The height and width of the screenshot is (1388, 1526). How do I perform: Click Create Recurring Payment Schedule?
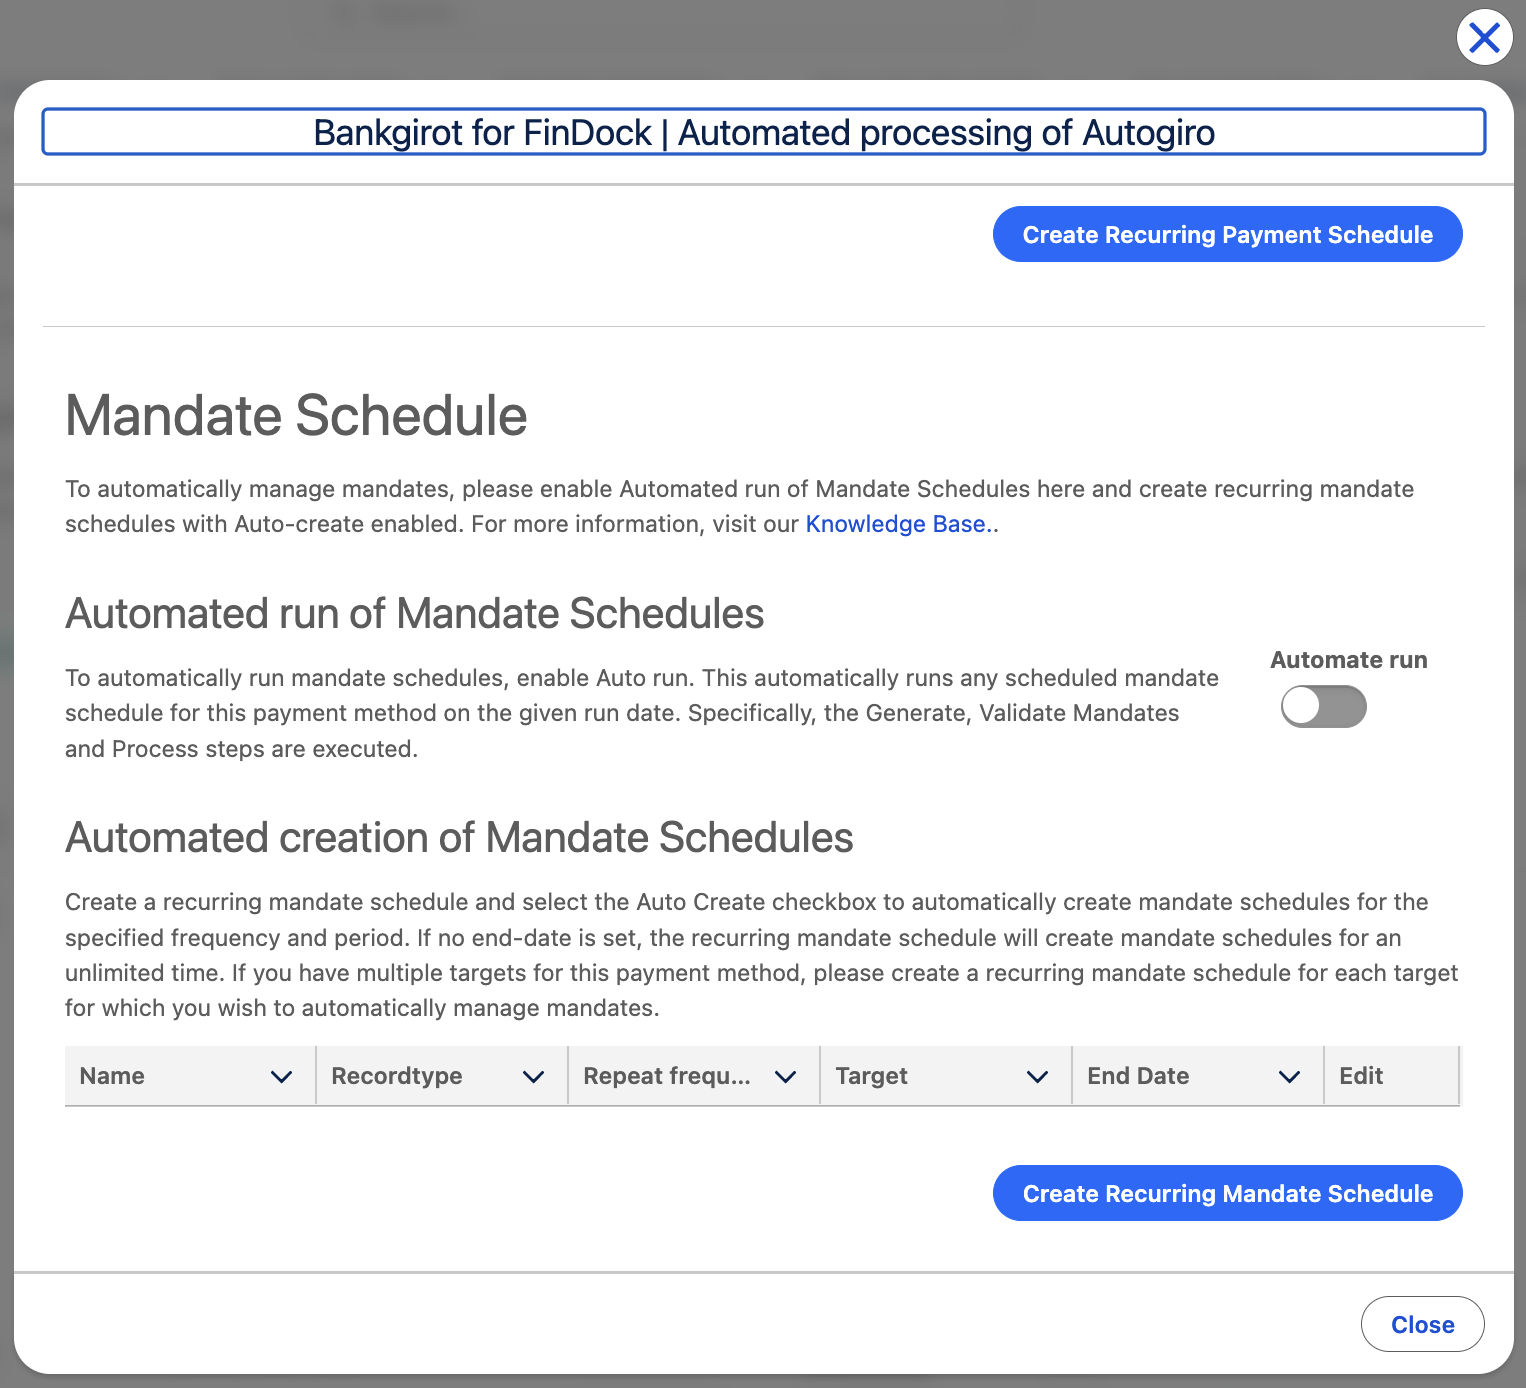tap(1227, 234)
